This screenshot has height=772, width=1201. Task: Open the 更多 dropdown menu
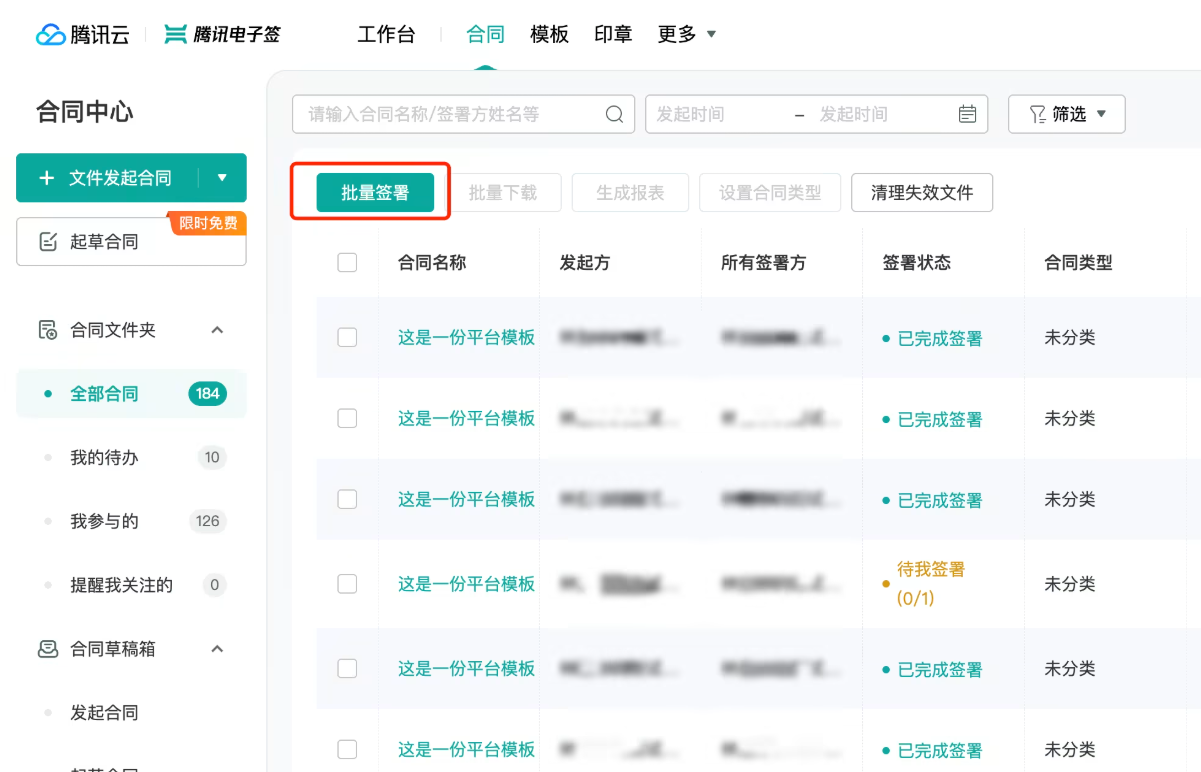point(687,34)
